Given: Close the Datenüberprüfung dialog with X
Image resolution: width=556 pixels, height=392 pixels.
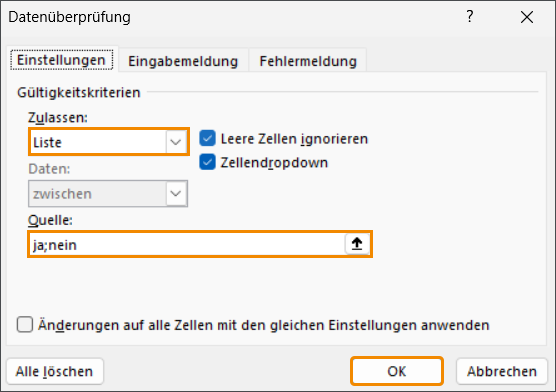Looking at the screenshot, I should point(527,17).
